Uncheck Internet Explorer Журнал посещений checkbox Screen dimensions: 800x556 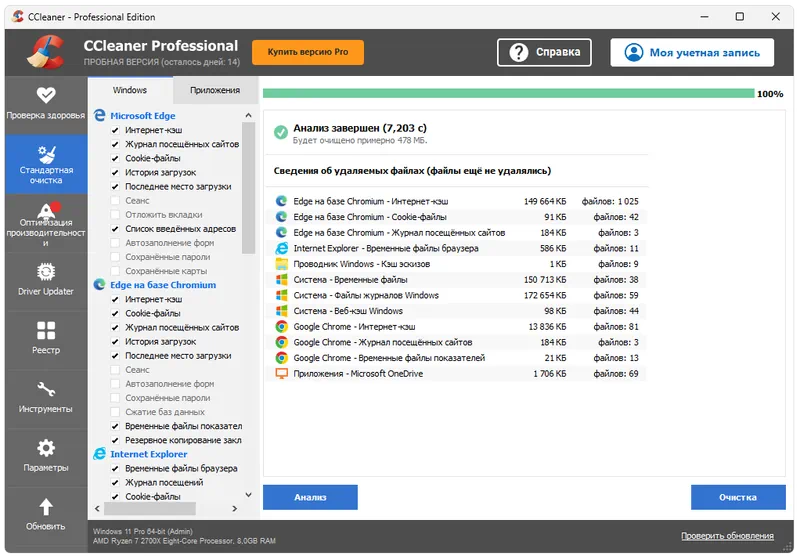click(x=115, y=483)
